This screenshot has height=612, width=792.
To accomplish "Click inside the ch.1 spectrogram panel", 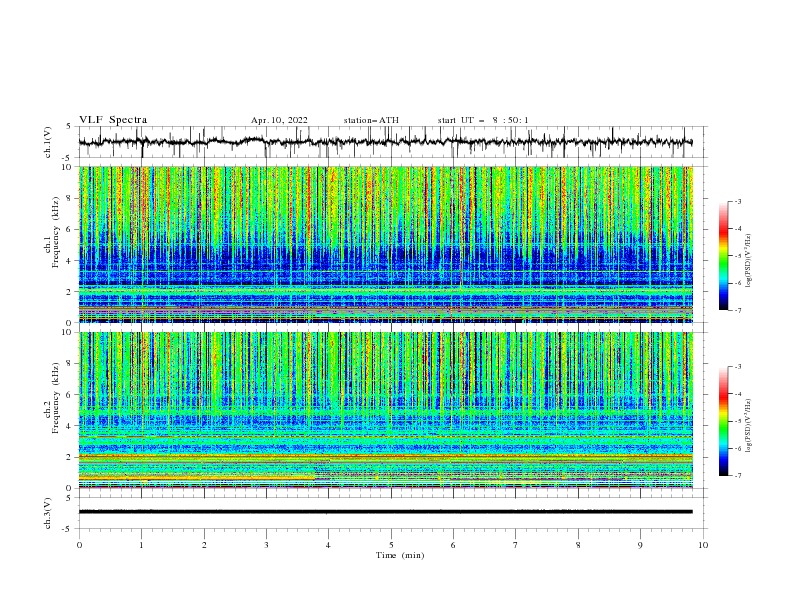I will (386, 244).
